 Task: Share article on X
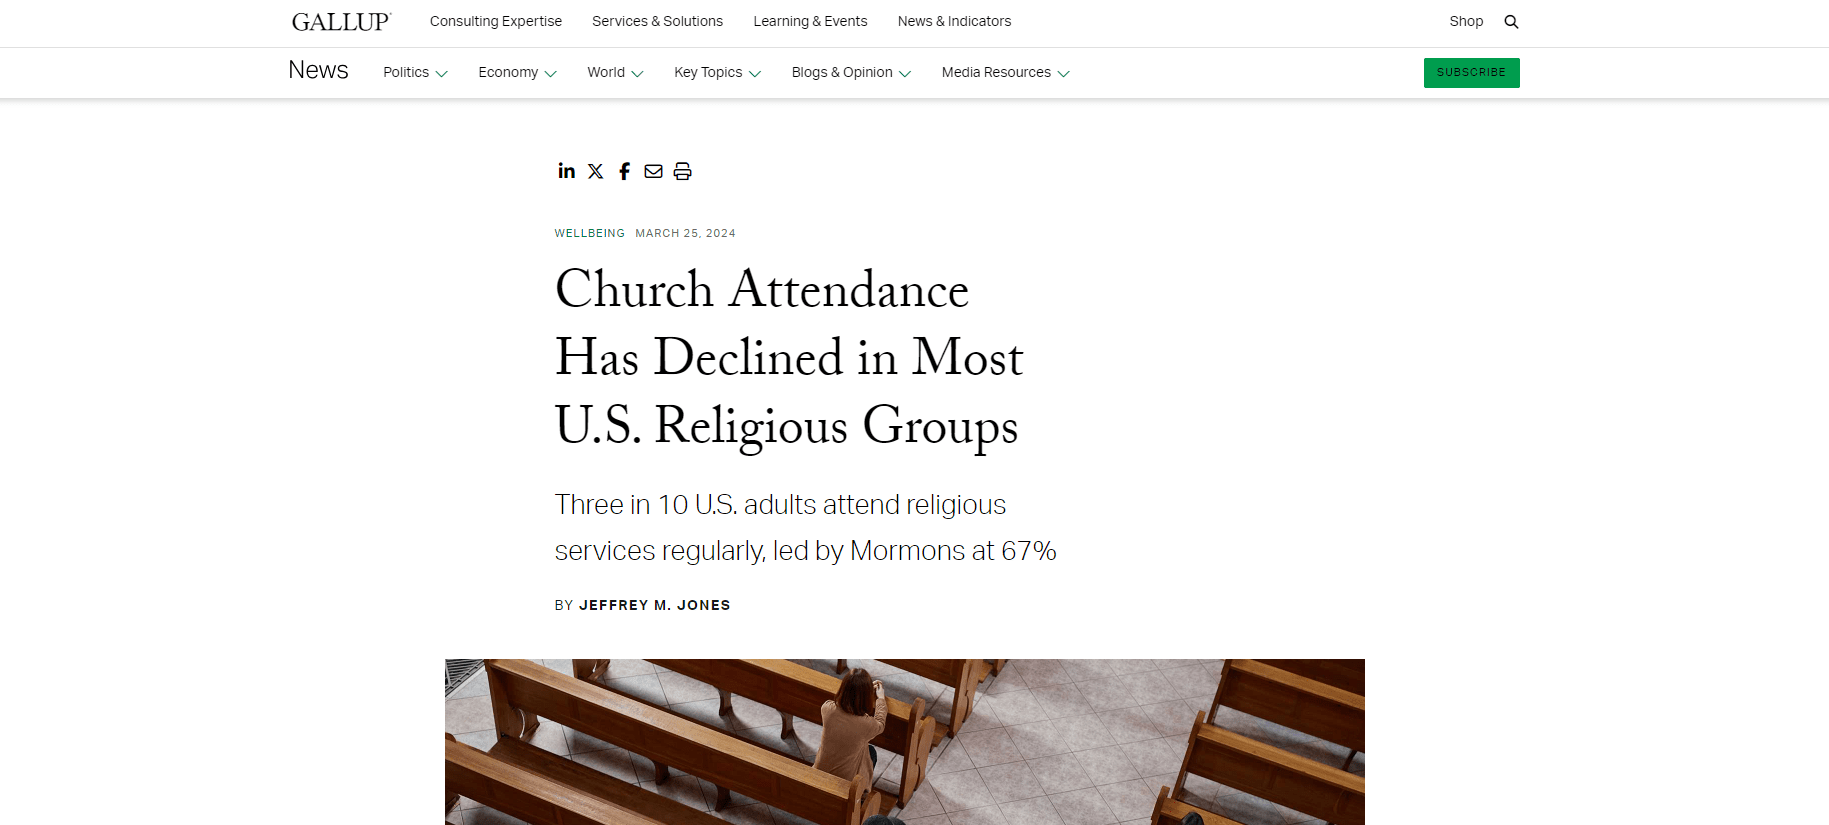coord(596,171)
